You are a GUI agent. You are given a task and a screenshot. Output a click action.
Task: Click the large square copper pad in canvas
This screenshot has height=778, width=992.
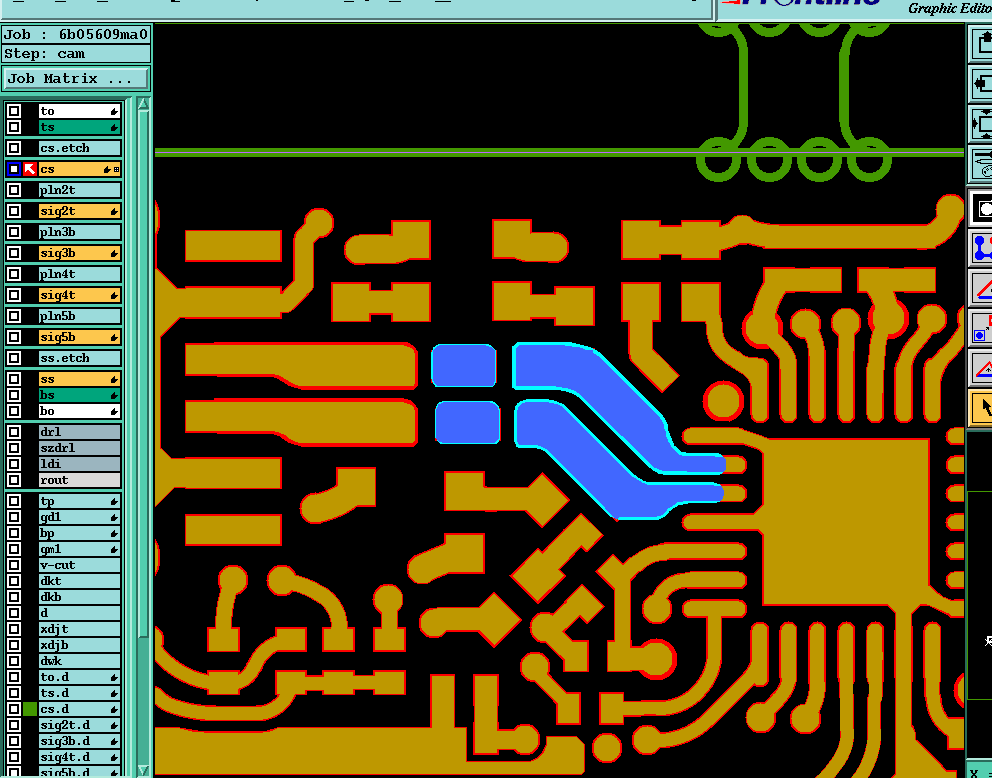tap(845, 522)
